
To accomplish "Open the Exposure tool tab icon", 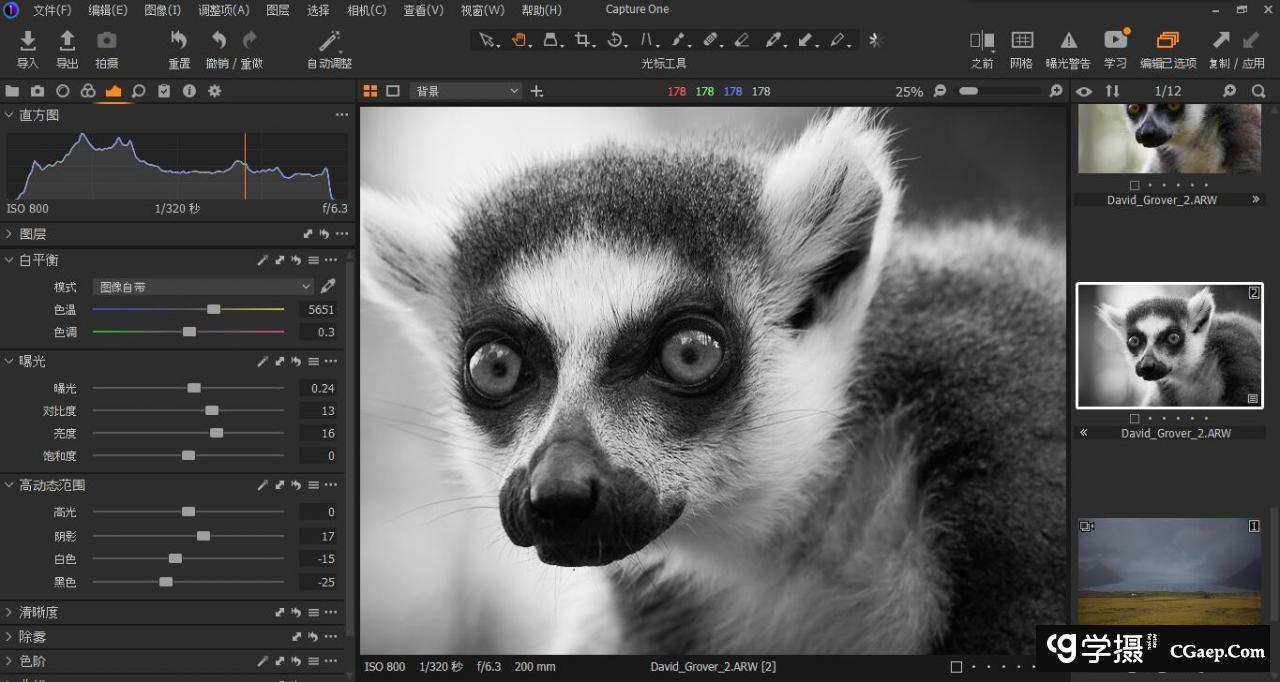I will click(113, 91).
